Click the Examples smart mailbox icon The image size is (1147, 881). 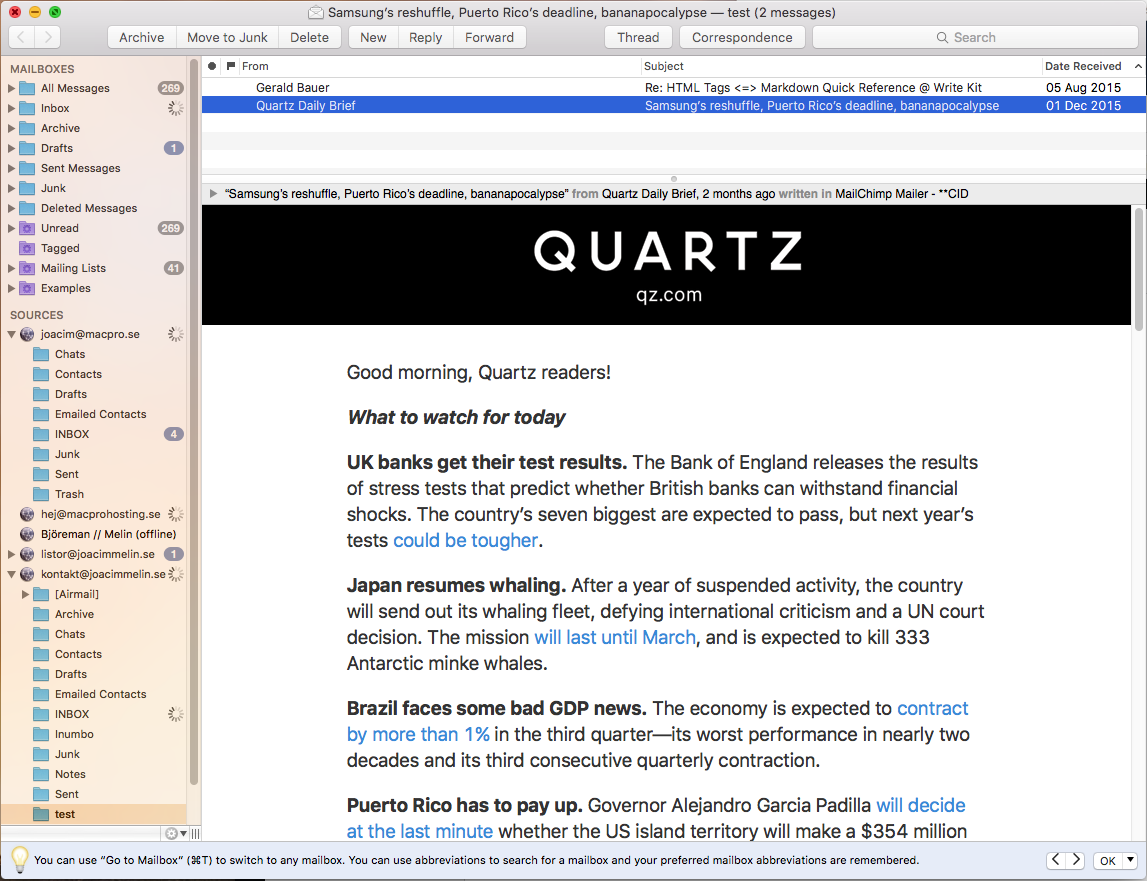point(27,288)
